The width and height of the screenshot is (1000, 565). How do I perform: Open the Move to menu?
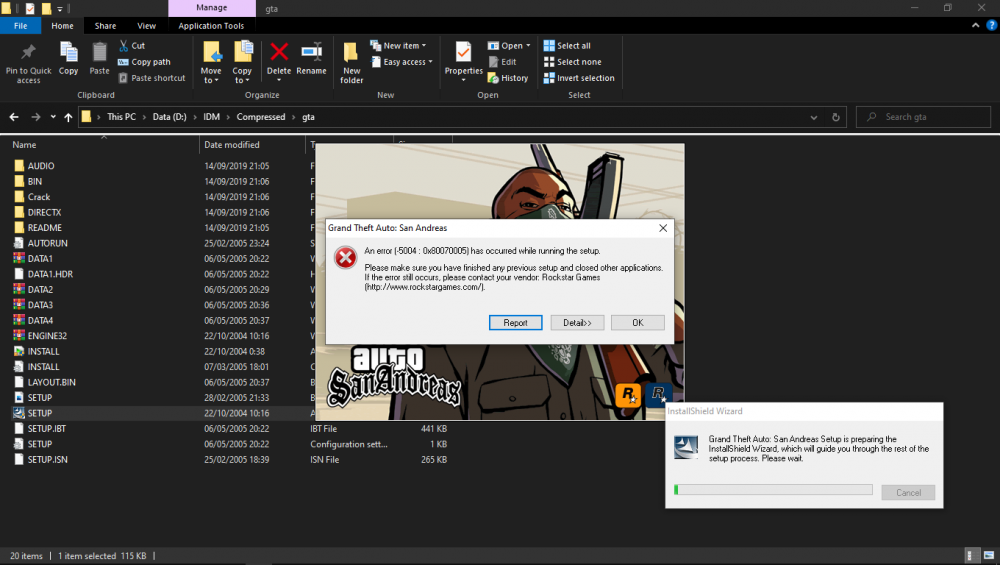click(x=211, y=62)
